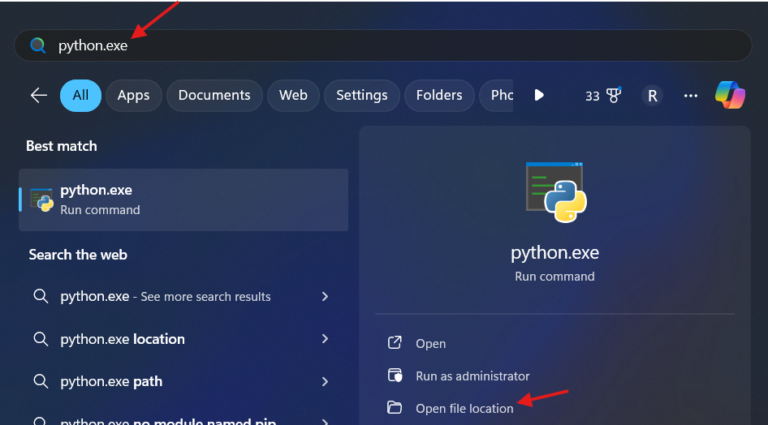768x425 pixels.
Task: Click search icon beside 'python.exe location'
Action: click(x=41, y=339)
